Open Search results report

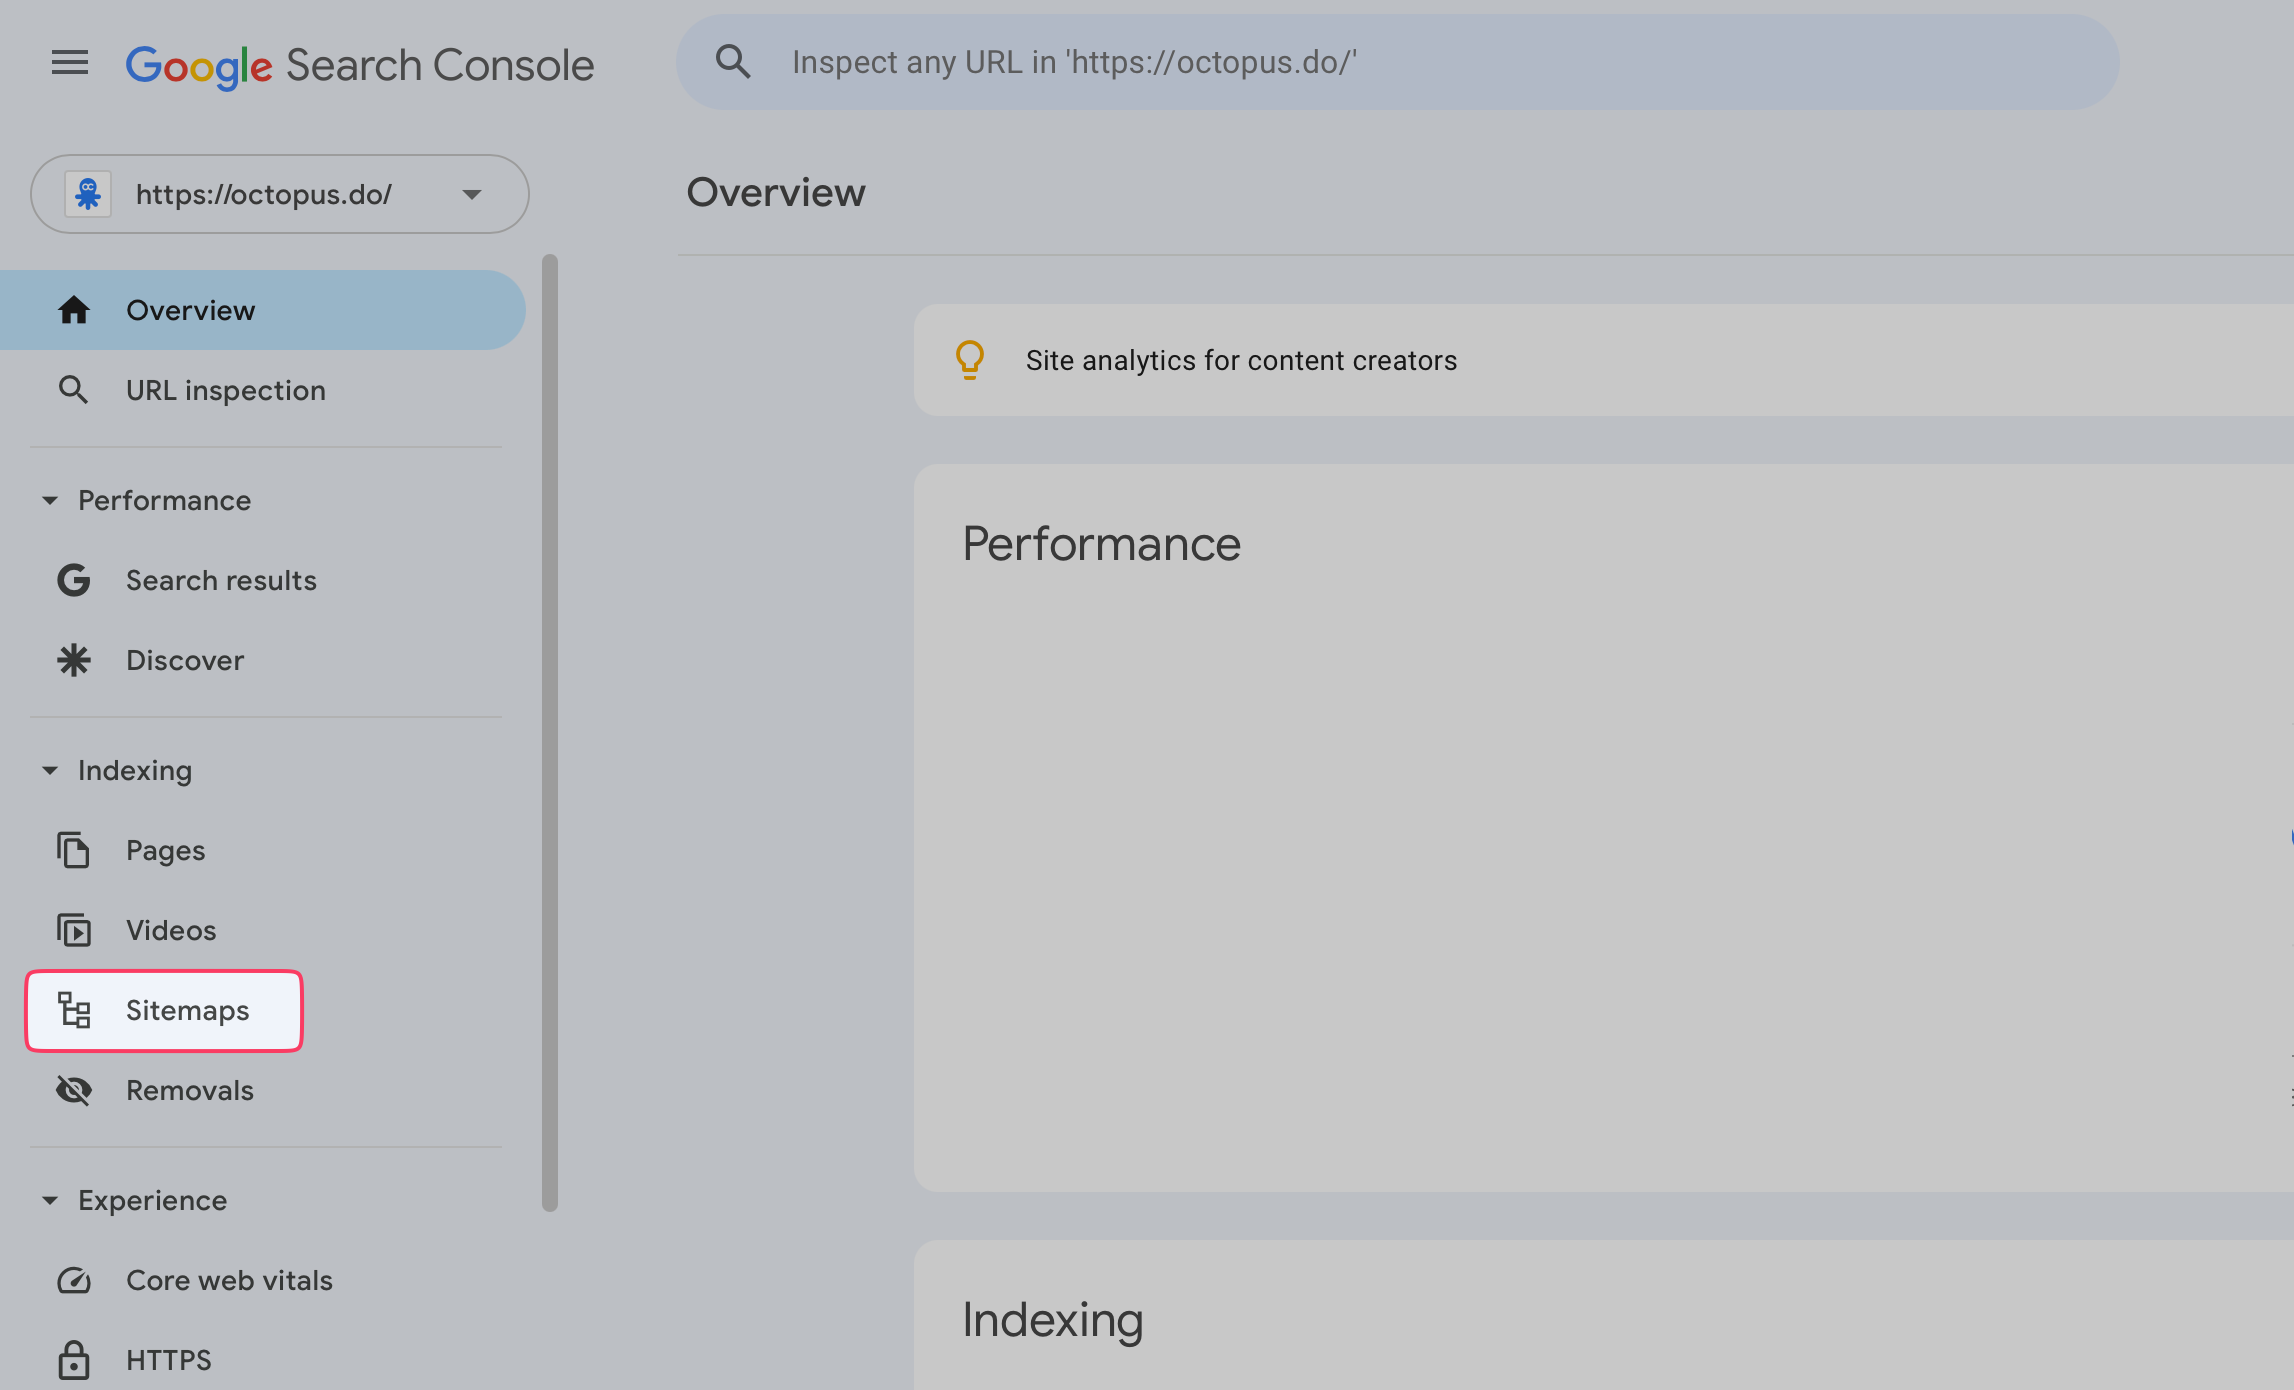pos(263,580)
